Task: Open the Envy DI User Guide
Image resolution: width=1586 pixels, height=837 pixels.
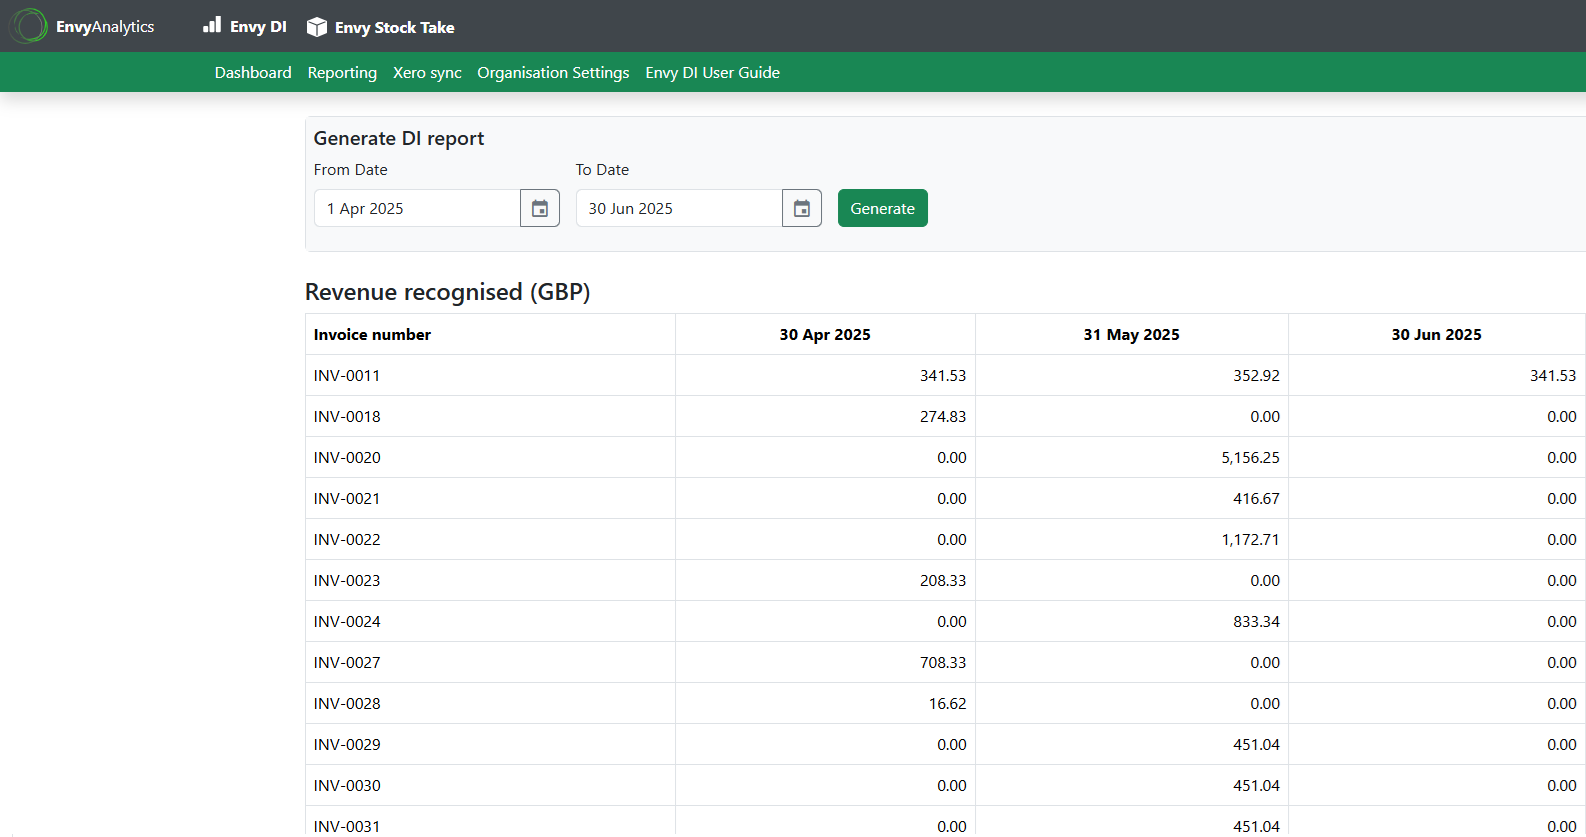Action: (x=712, y=72)
